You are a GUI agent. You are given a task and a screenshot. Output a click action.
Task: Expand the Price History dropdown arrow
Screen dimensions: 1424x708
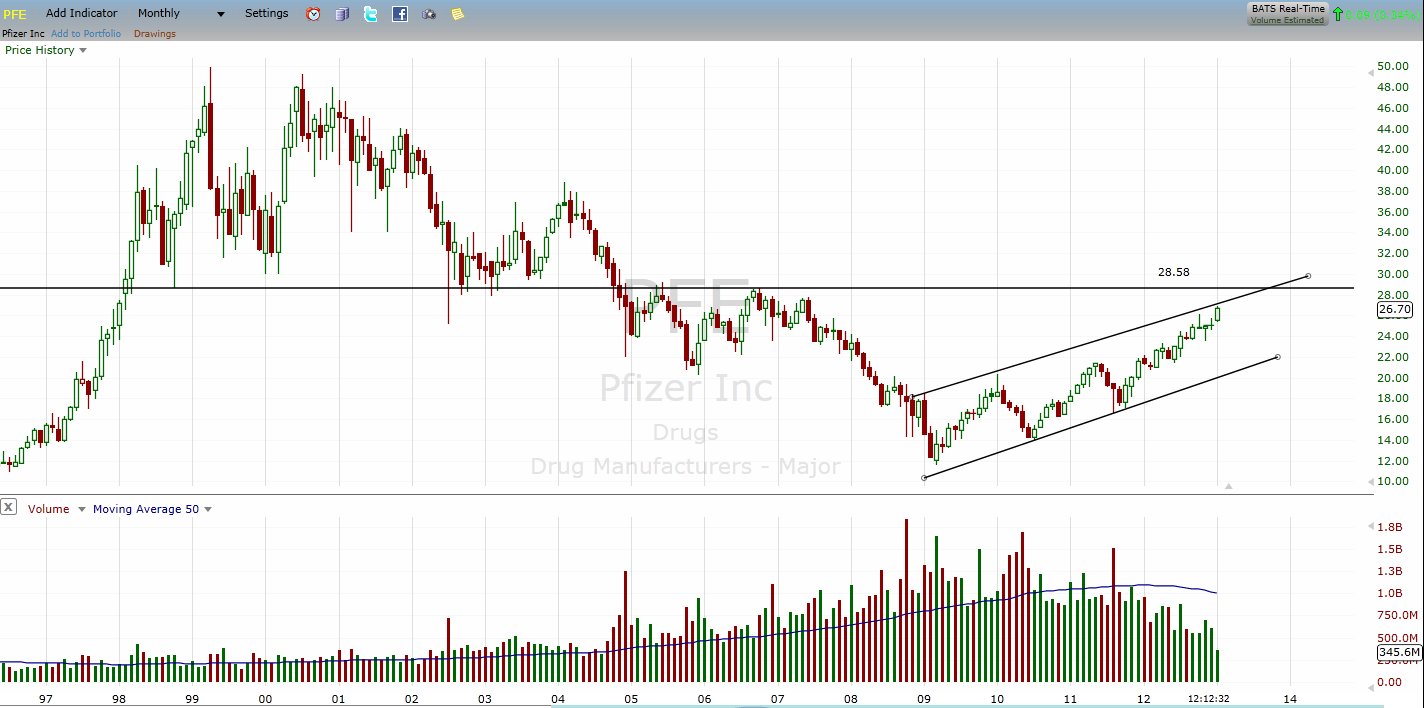[83, 50]
